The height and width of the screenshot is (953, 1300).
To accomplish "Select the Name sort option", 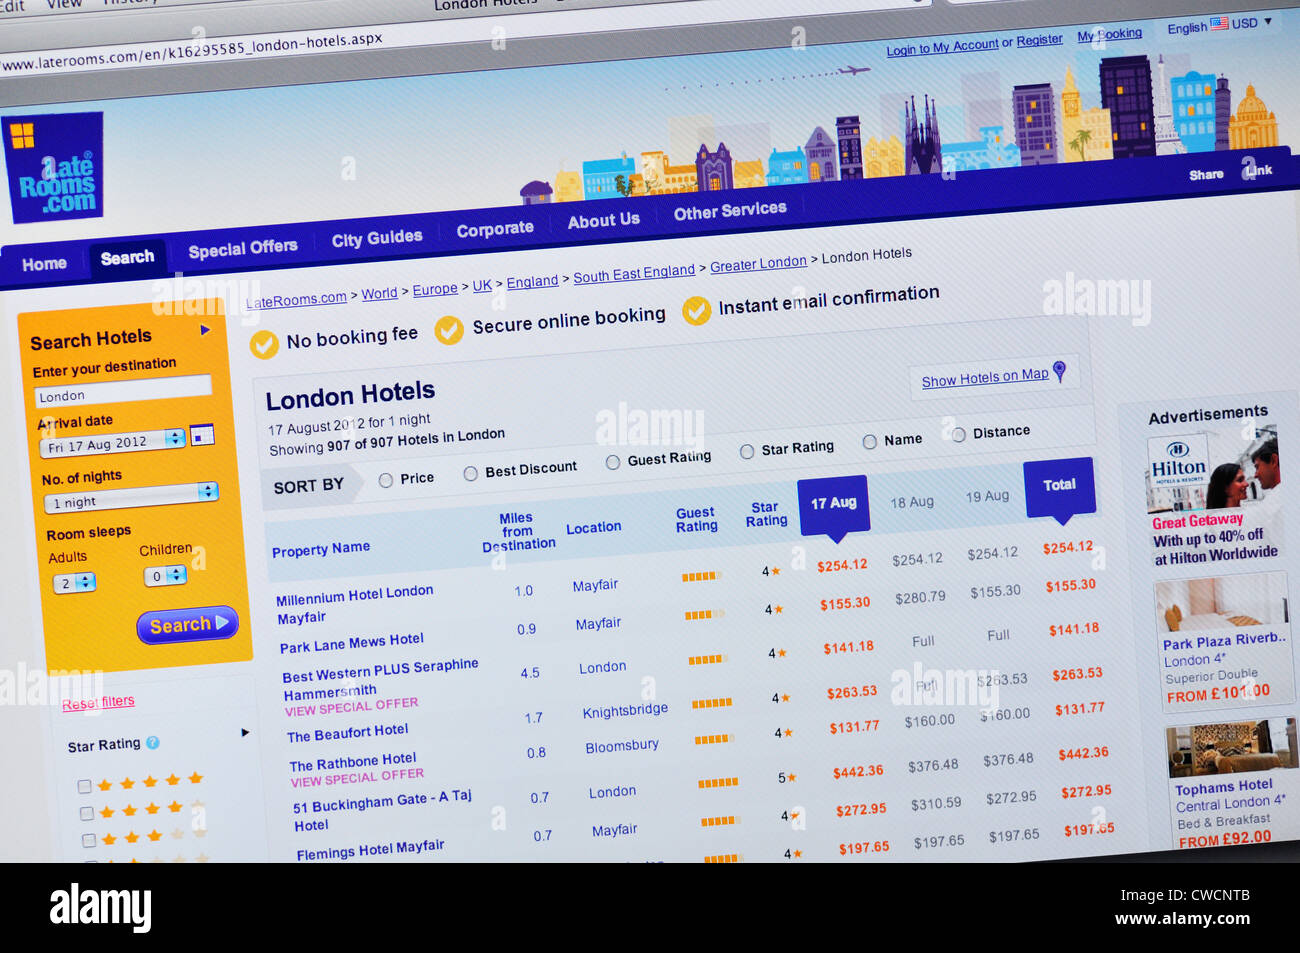I will tap(870, 441).
